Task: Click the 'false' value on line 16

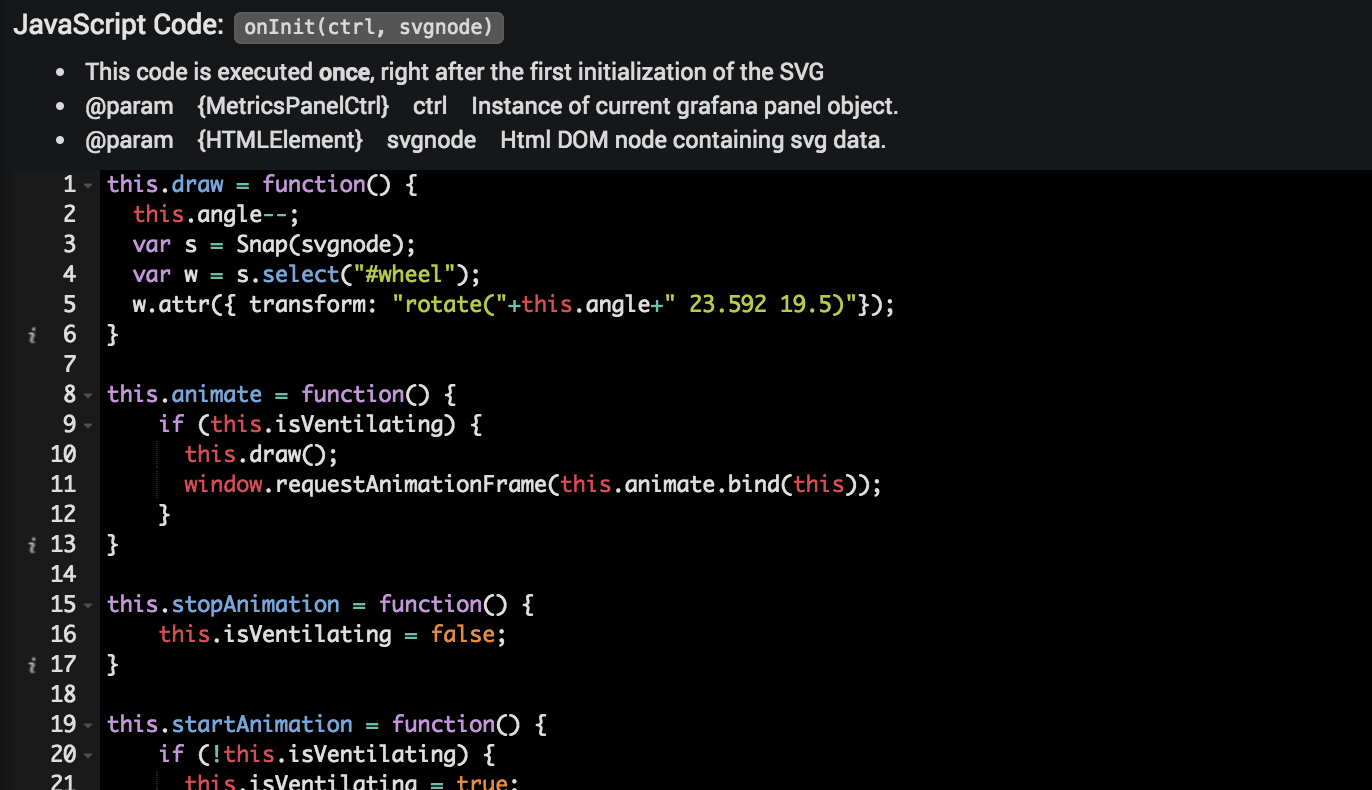Action: pos(464,634)
